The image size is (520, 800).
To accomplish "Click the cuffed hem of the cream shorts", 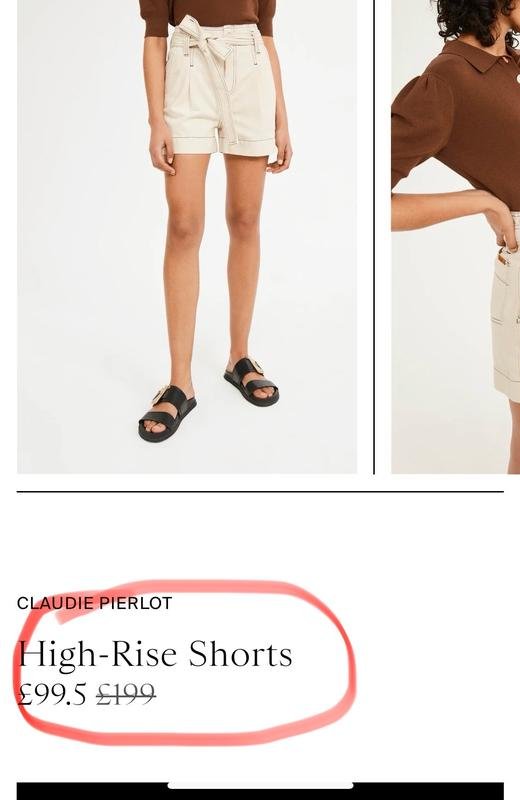I will [219, 146].
